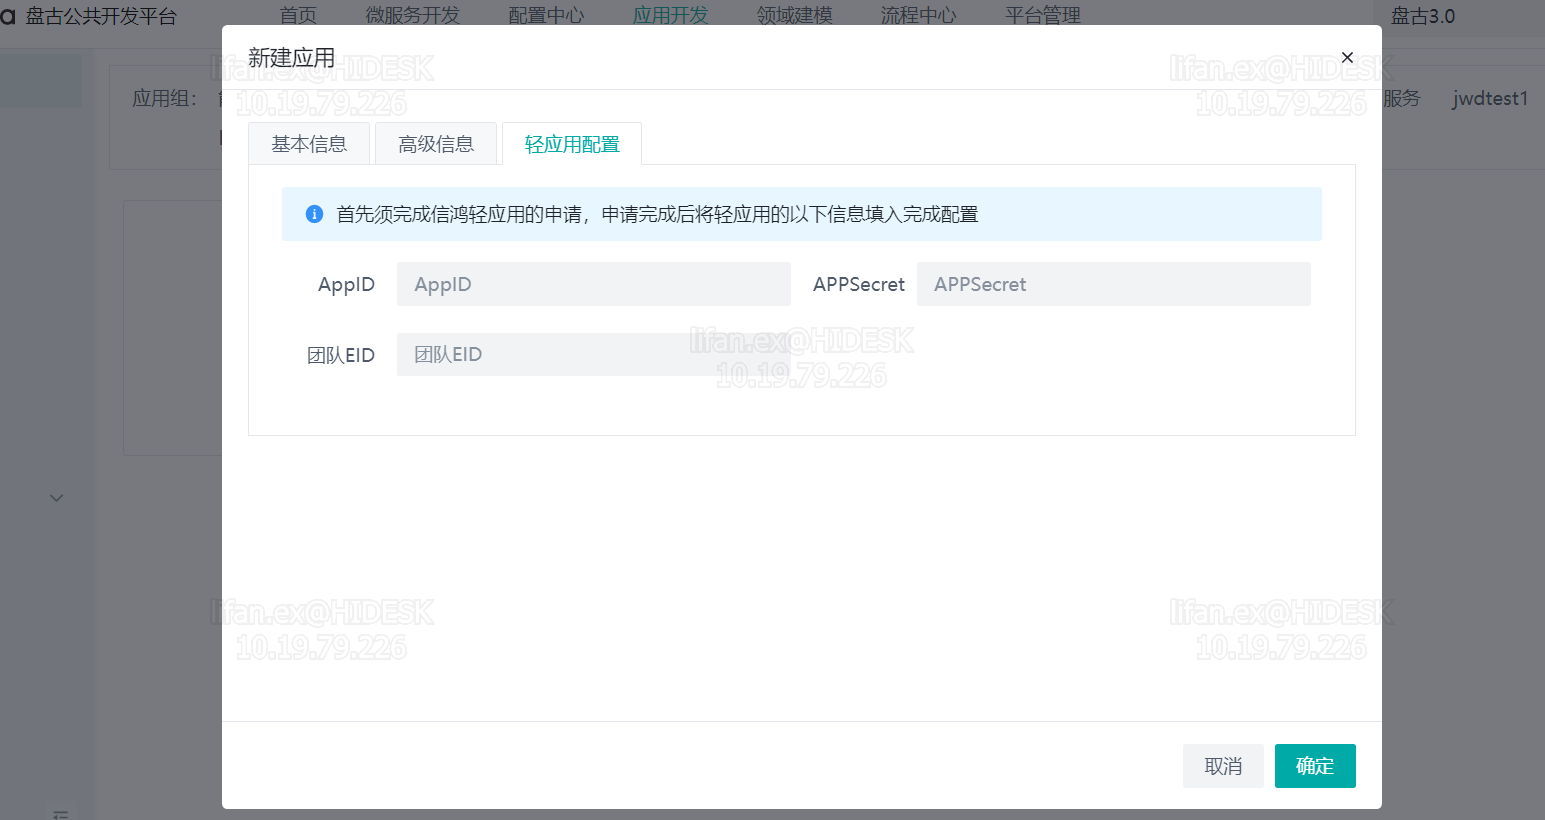Open 配置中心 in the top navigation
The width and height of the screenshot is (1545, 820).
pos(547,15)
